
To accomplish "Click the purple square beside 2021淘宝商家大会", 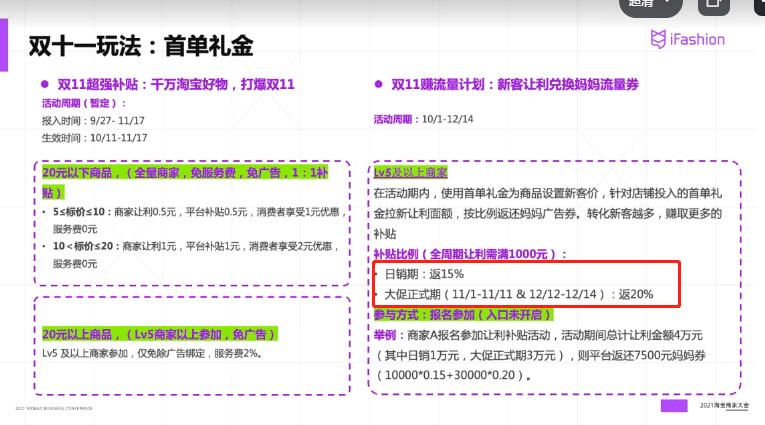I will click(674, 405).
